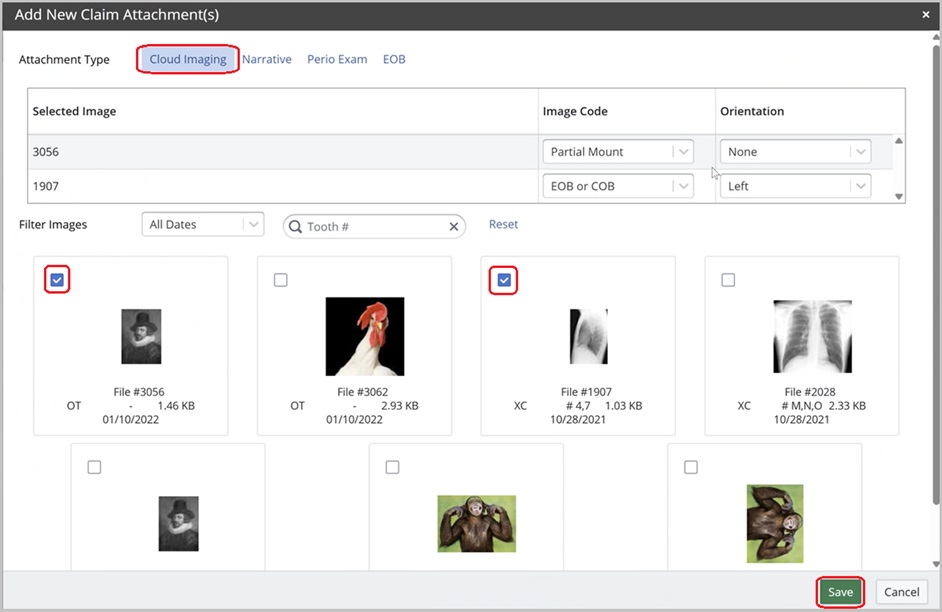
Task: Select the EOB attachment type
Action: coord(394,59)
